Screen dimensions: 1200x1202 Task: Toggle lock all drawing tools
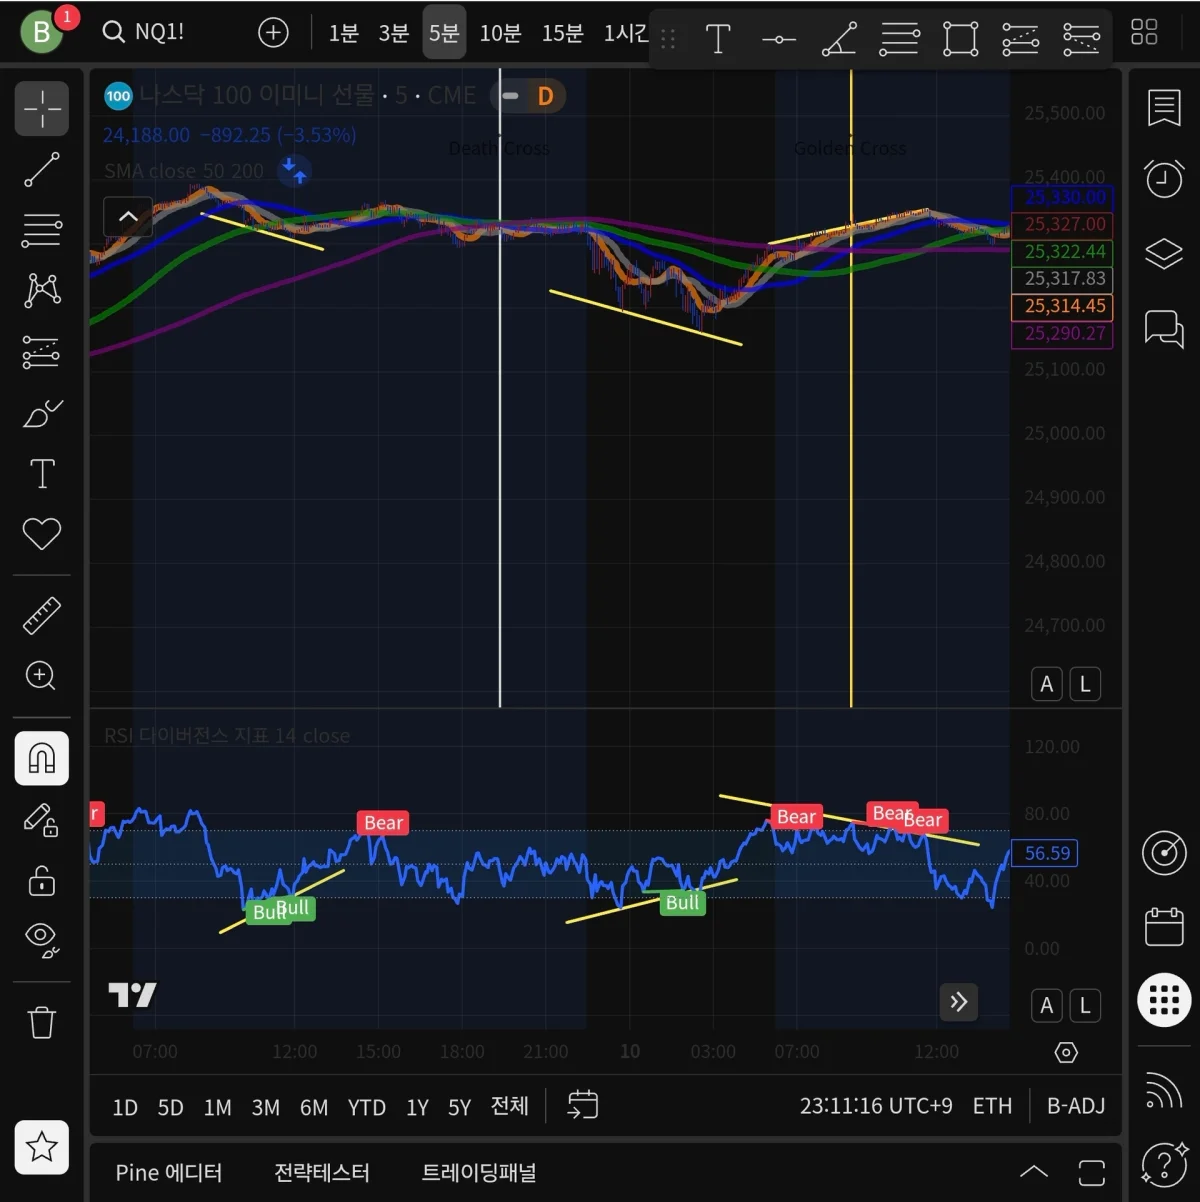click(x=42, y=881)
